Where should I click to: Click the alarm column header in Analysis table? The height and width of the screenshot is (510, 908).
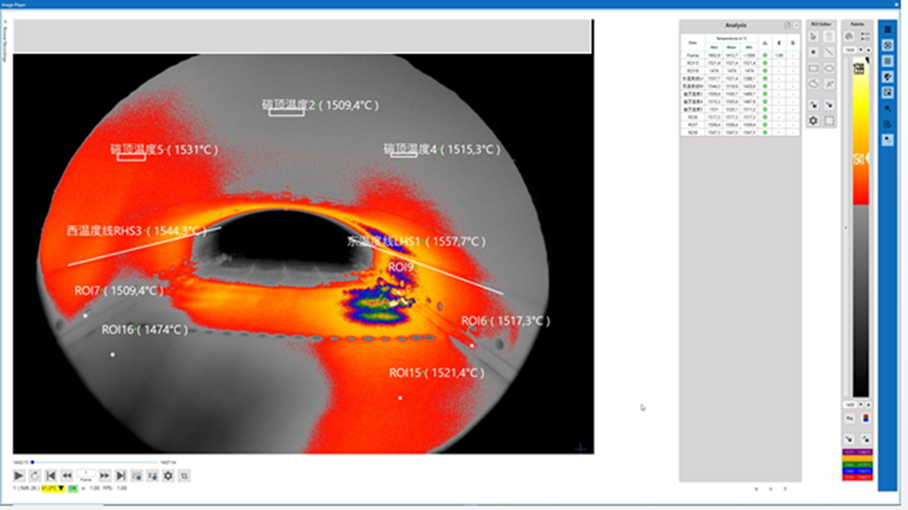tap(765, 43)
